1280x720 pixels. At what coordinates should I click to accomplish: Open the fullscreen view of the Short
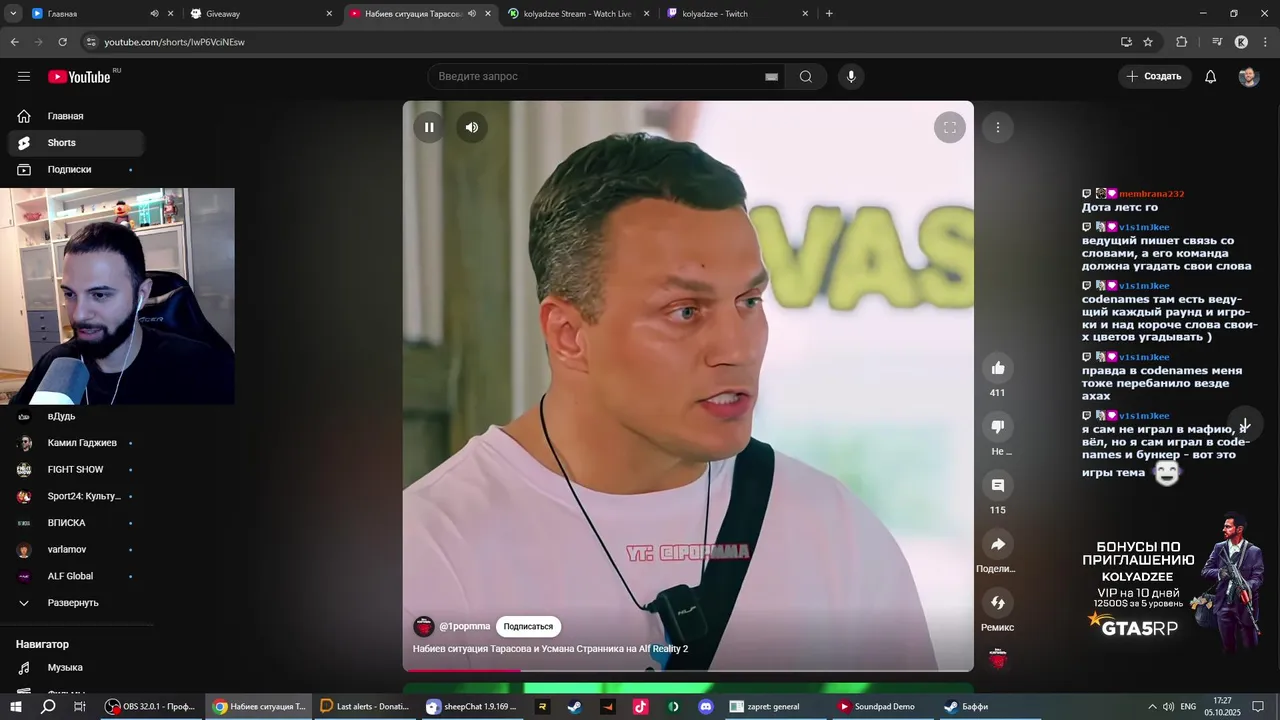coord(950,127)
